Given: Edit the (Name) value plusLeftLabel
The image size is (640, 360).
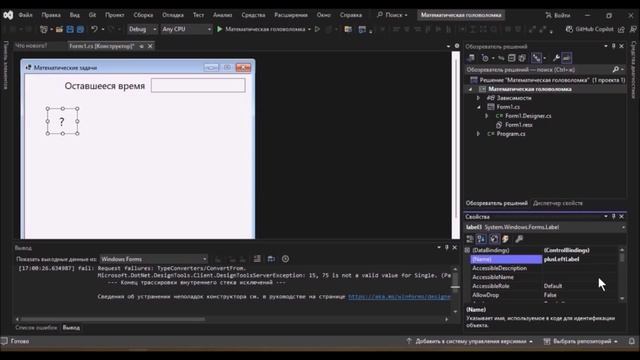Looking at the screenshot, I should (580, 259).
